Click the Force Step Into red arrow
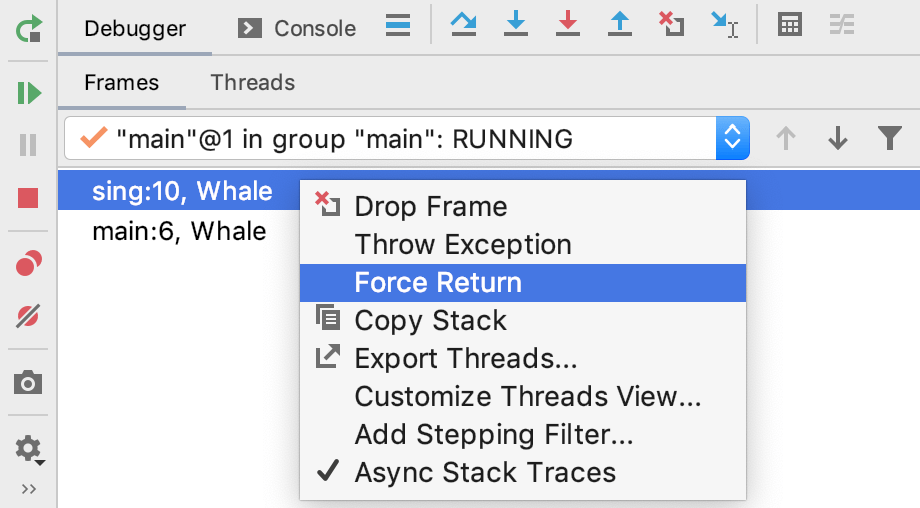The width and height of the screenshot is (920, 508). (x=567, y=25)
